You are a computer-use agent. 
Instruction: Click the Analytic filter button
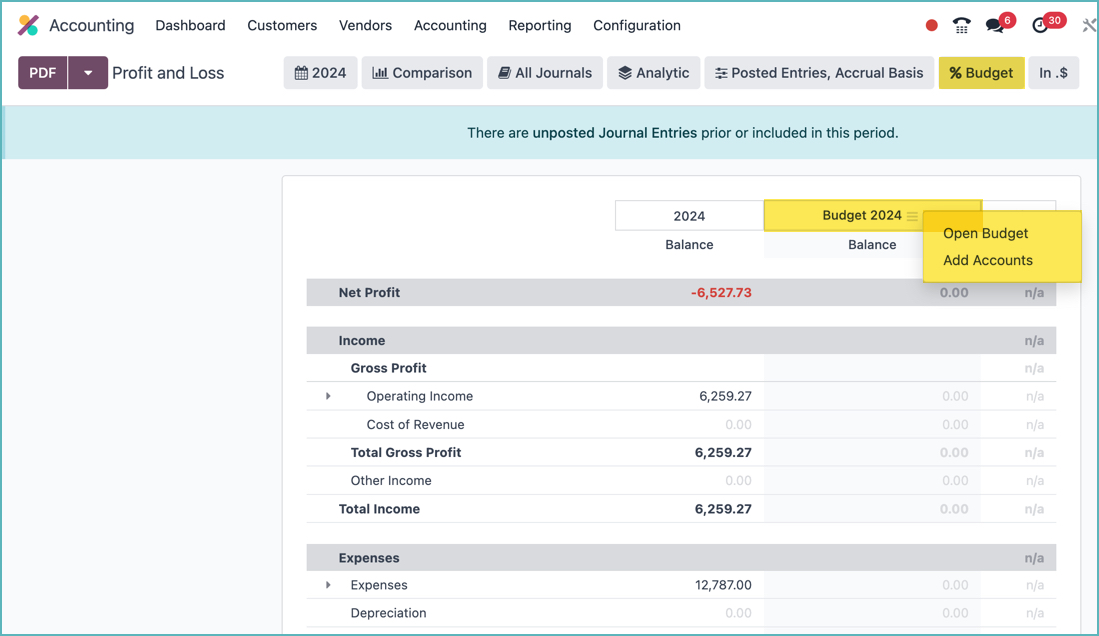pos(653,73)
